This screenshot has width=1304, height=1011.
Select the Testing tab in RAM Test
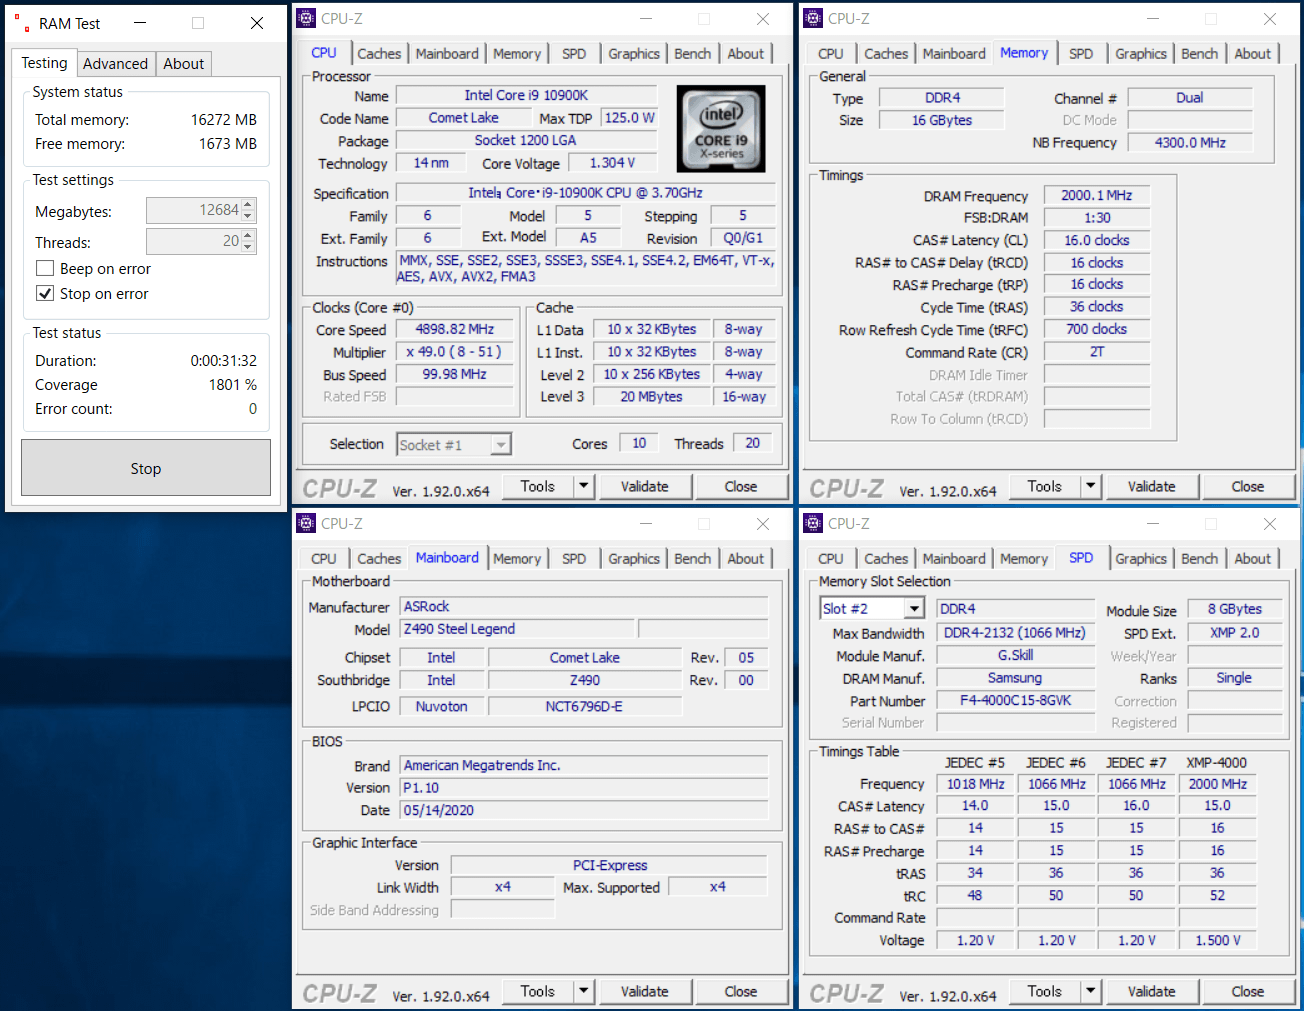45,63
